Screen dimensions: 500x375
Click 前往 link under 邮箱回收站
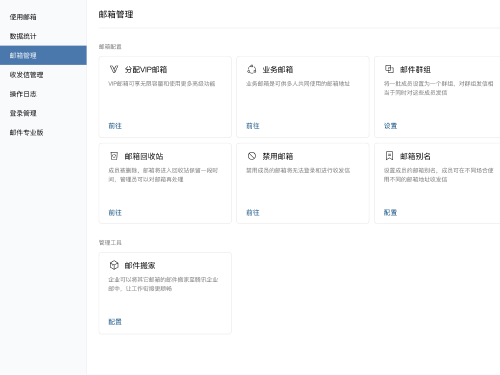[x=115, y=213]
